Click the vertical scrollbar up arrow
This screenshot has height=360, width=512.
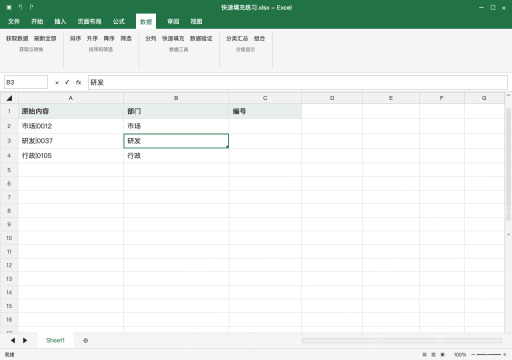coord(508,96)
